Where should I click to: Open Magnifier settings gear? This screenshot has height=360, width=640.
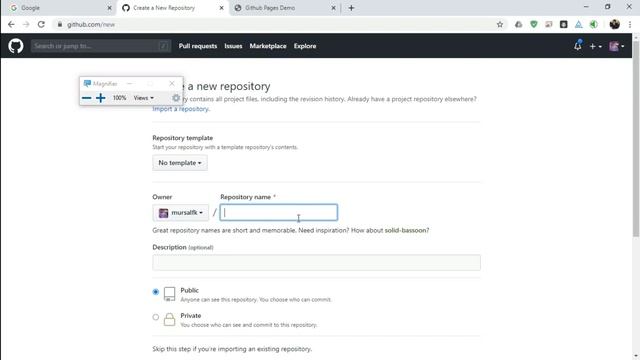176,98
